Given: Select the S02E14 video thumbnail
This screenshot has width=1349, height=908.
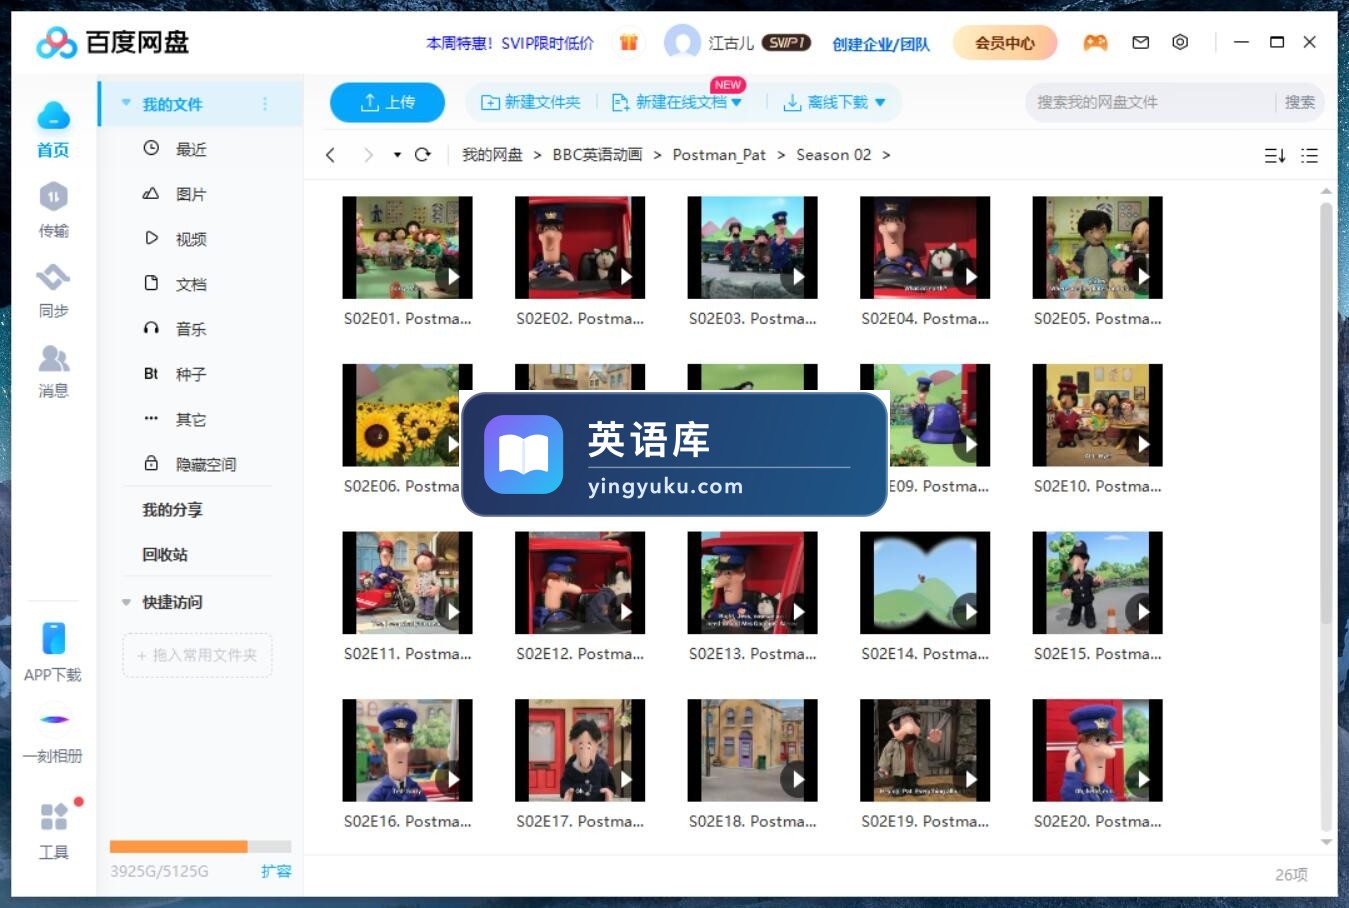Looking at the screenshot, I should click(925, 582).
